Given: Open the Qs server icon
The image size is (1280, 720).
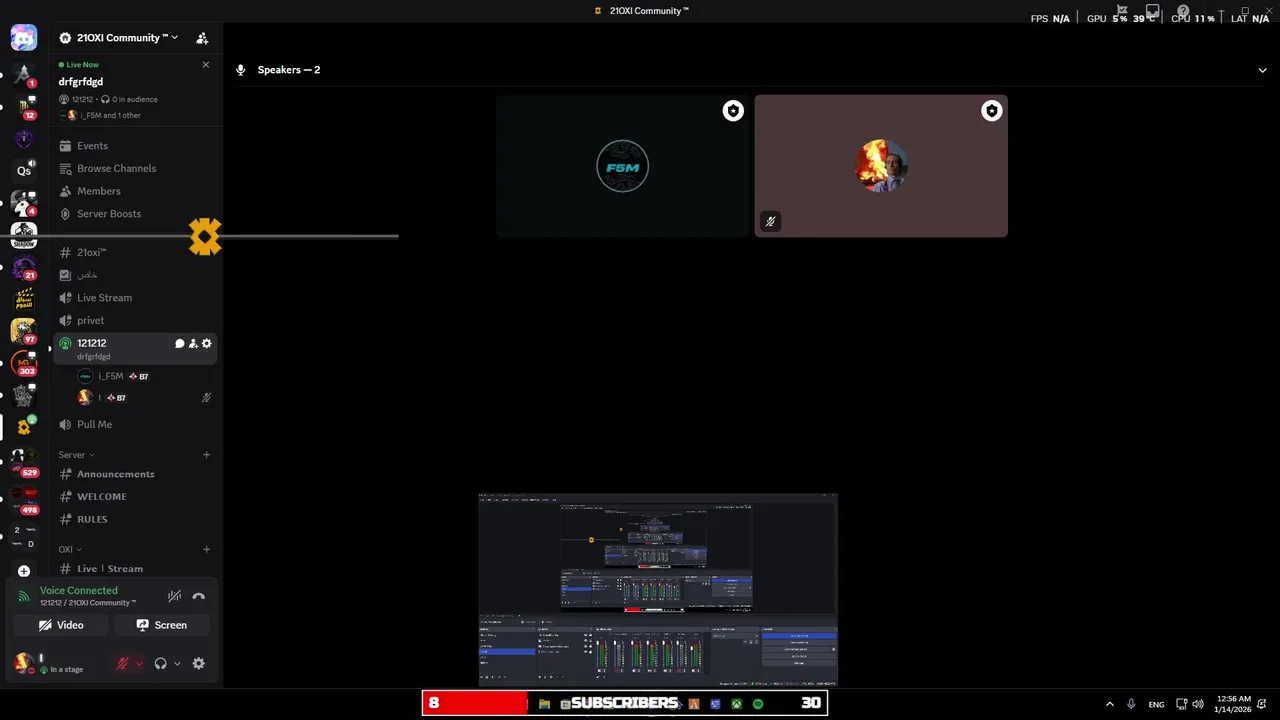Looking at the screenshot, I should 24,171.
